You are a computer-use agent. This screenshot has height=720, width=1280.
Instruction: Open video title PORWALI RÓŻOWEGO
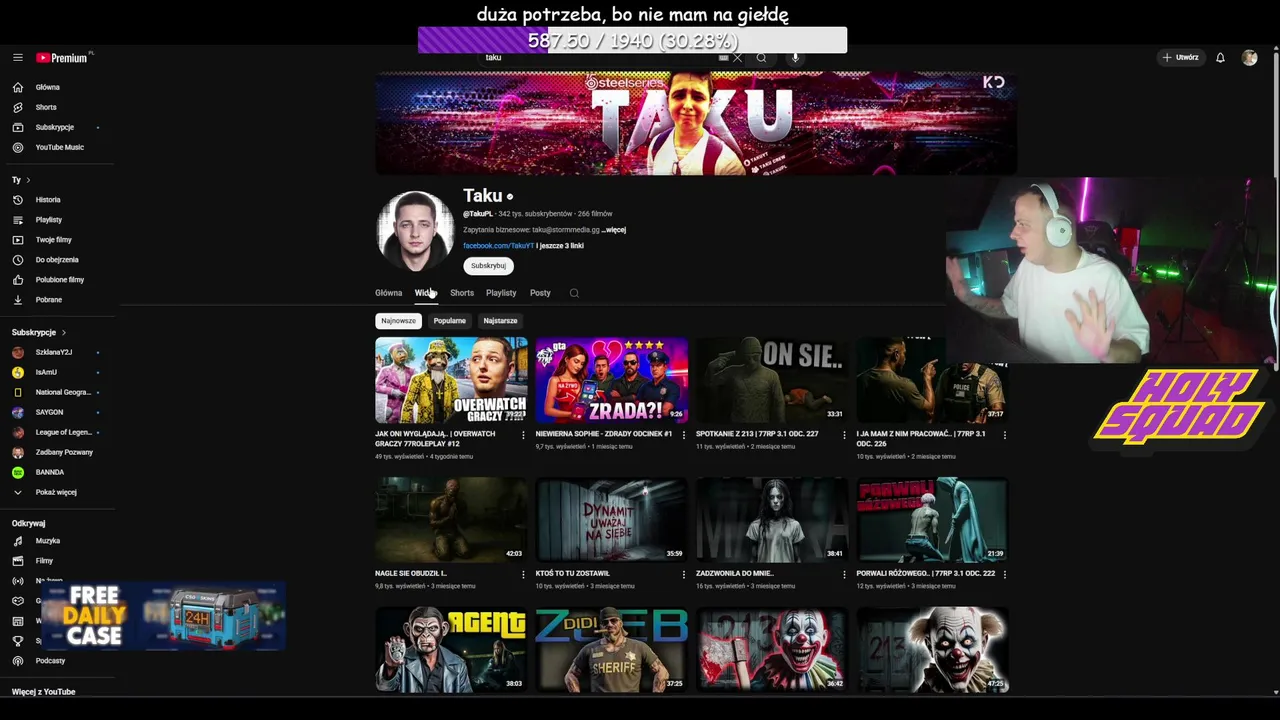[x=926, y=574]
